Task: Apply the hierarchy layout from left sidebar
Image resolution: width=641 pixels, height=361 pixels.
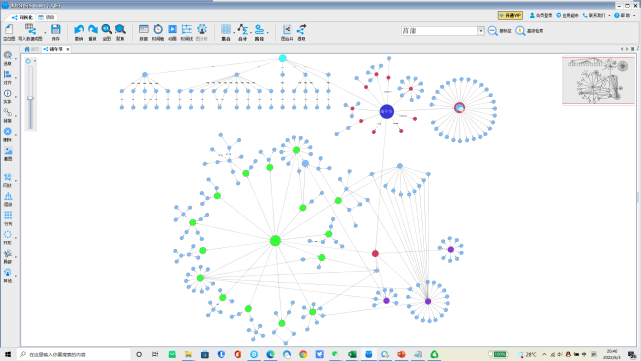Action: (8, 197)
